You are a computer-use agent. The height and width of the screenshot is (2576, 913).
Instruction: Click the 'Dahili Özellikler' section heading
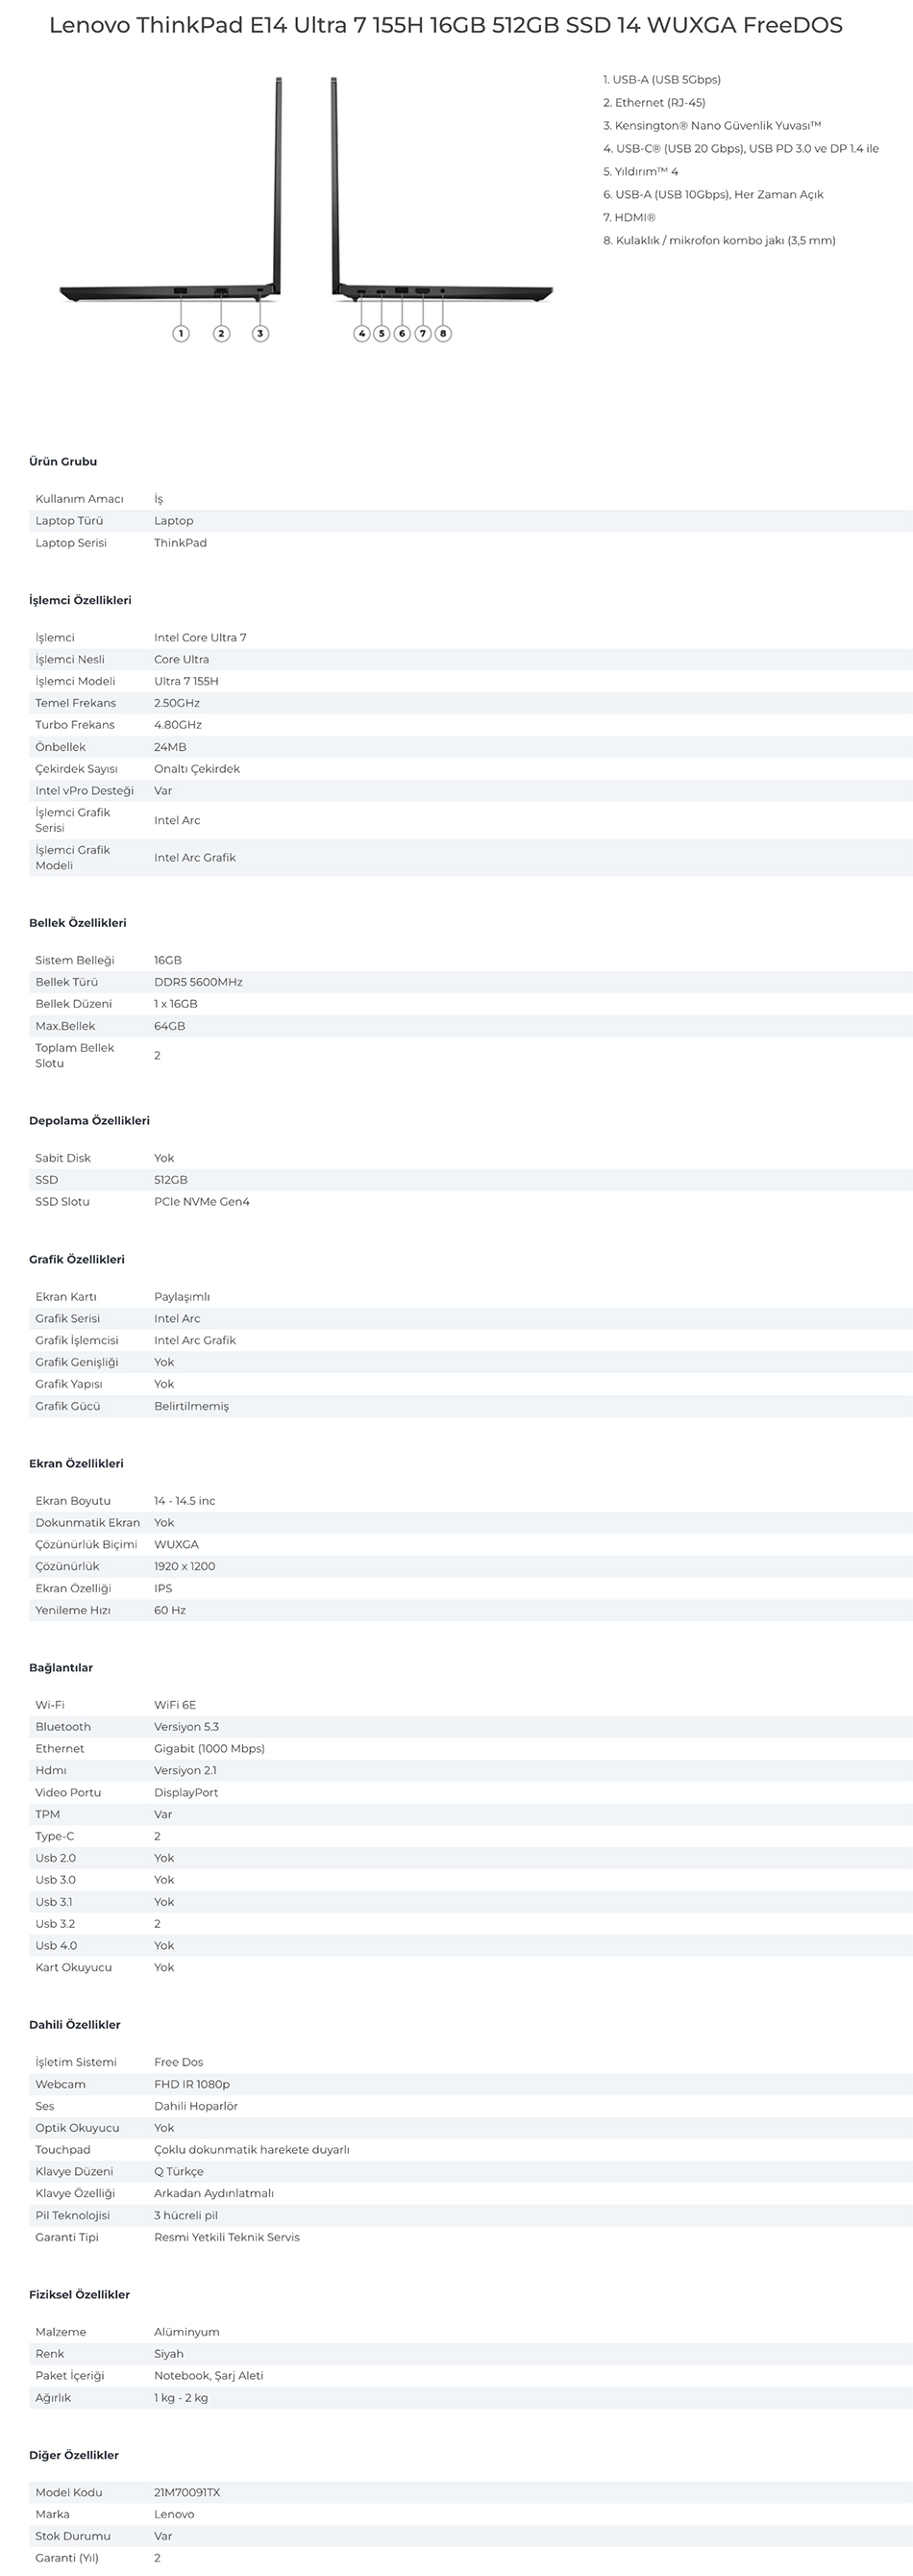tap(75, 2025)
